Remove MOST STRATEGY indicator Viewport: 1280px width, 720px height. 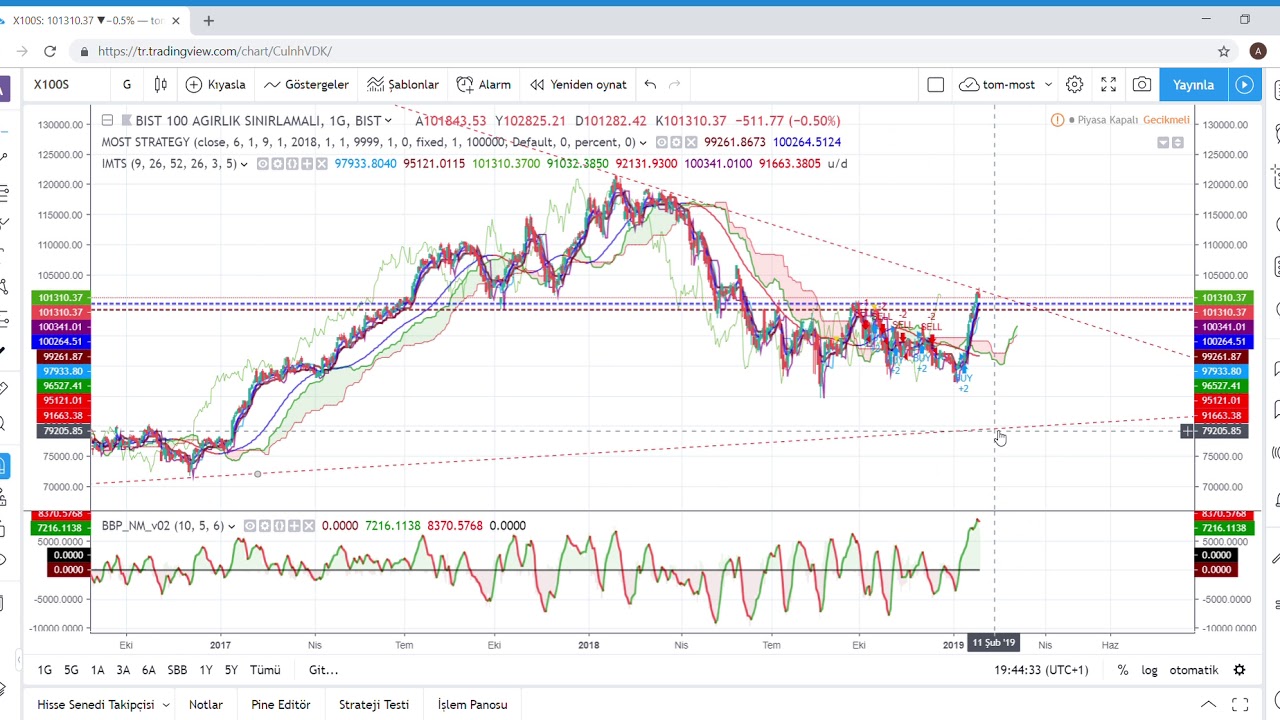(690, 142)
